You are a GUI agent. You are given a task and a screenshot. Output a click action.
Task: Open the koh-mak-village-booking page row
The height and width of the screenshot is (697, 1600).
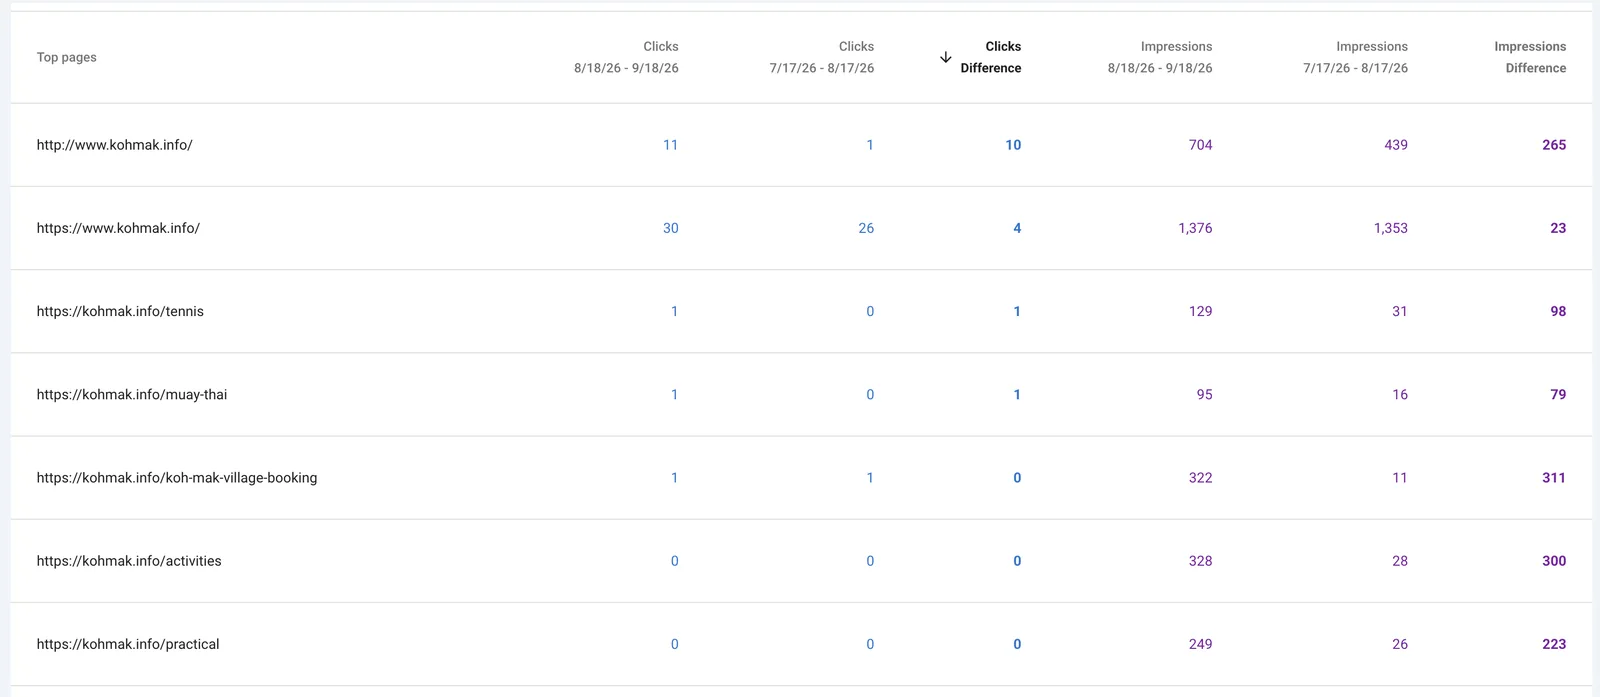[801, 478]
